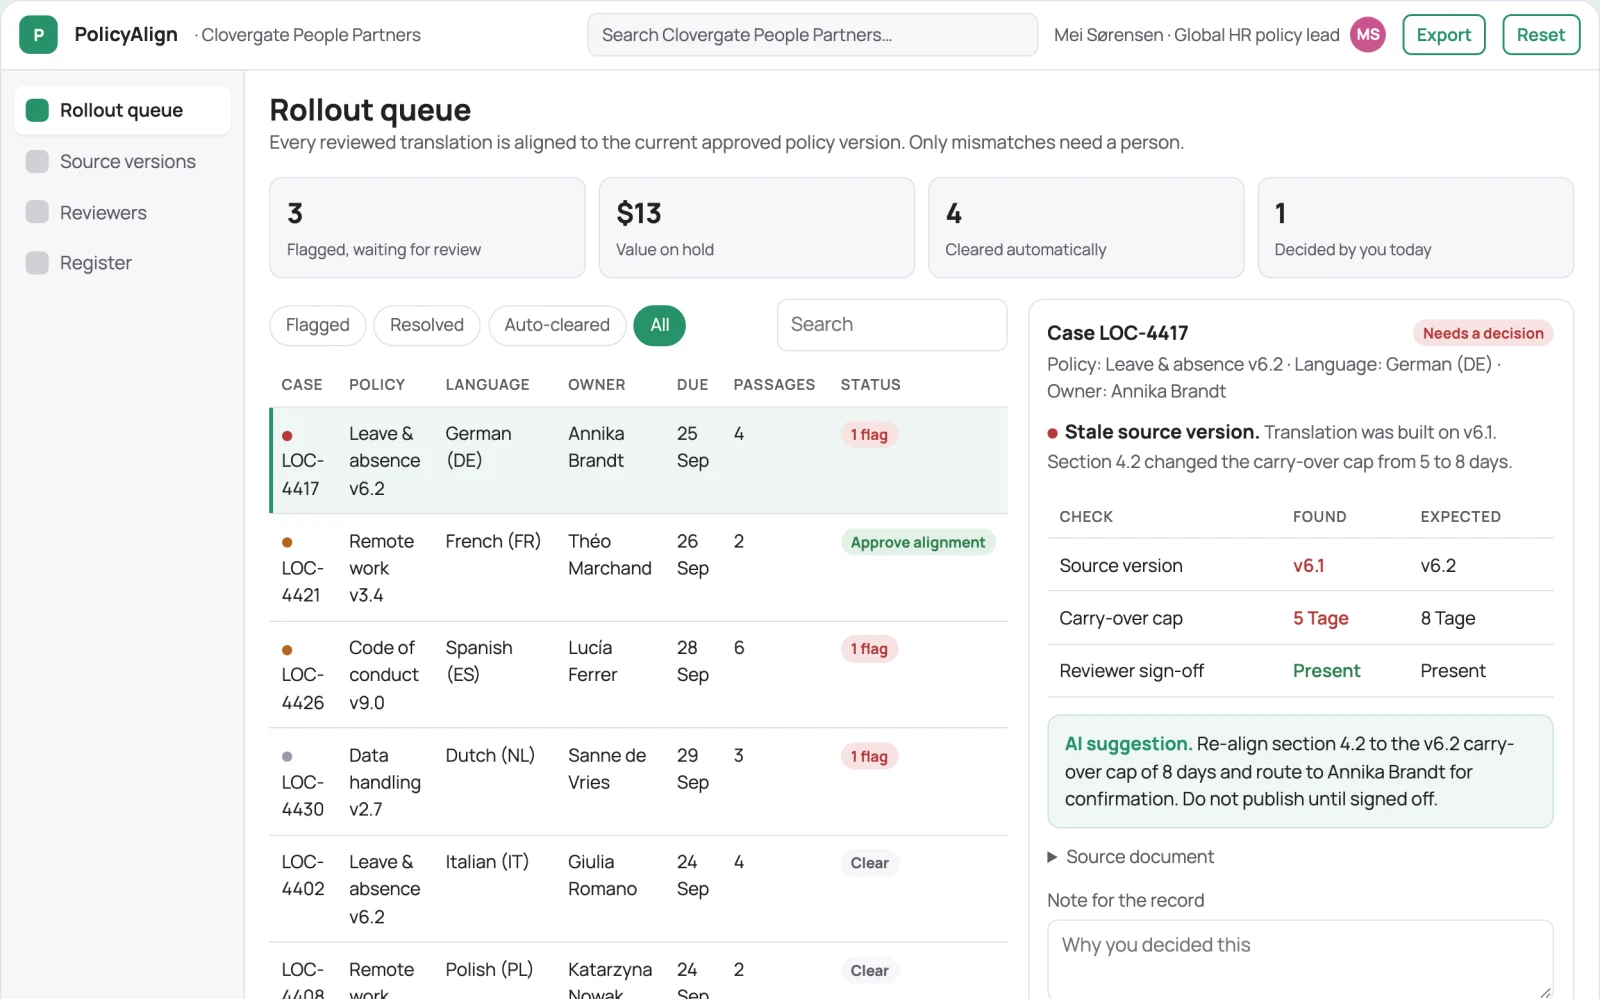Click the MS user avatar
Screen dimensions: 1600x999
[x=1368, y=35]
